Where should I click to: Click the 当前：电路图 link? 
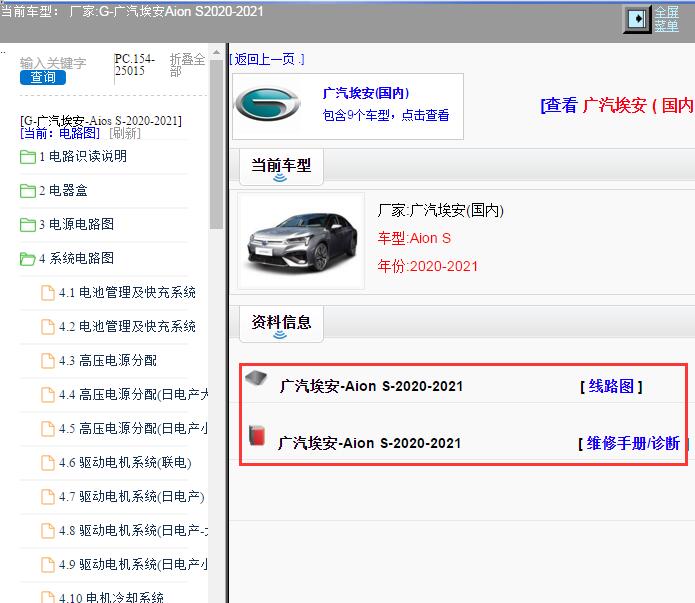[x=60, y=133]
